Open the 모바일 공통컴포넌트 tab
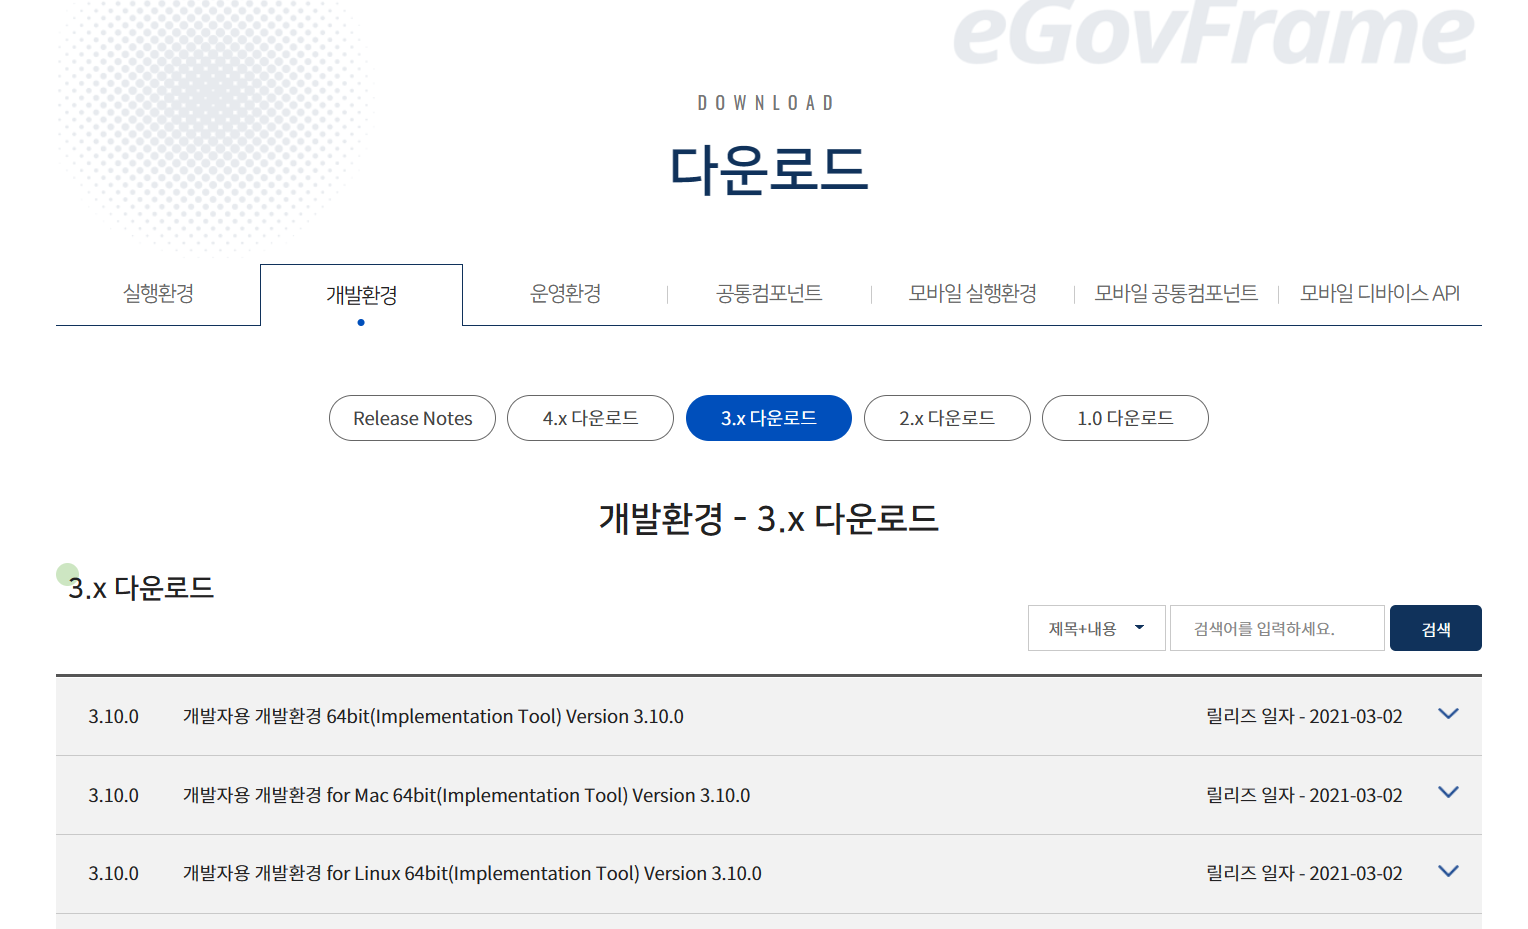Viewport: 1528px width, 929px height. coord(1176,293)
